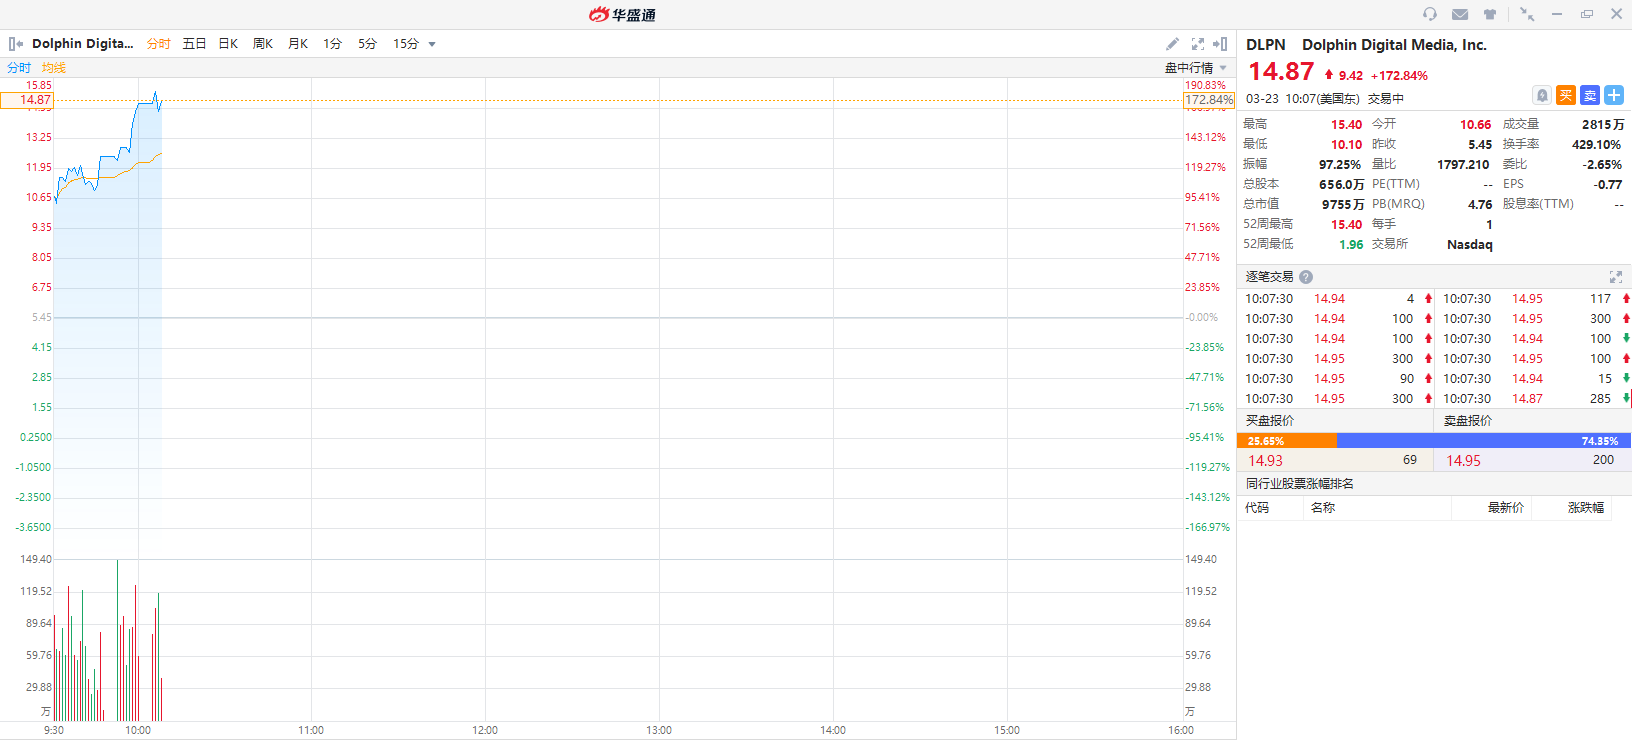Click the 12:00 marker on the time axis
Screen dimensions: 1632x740
485,730
